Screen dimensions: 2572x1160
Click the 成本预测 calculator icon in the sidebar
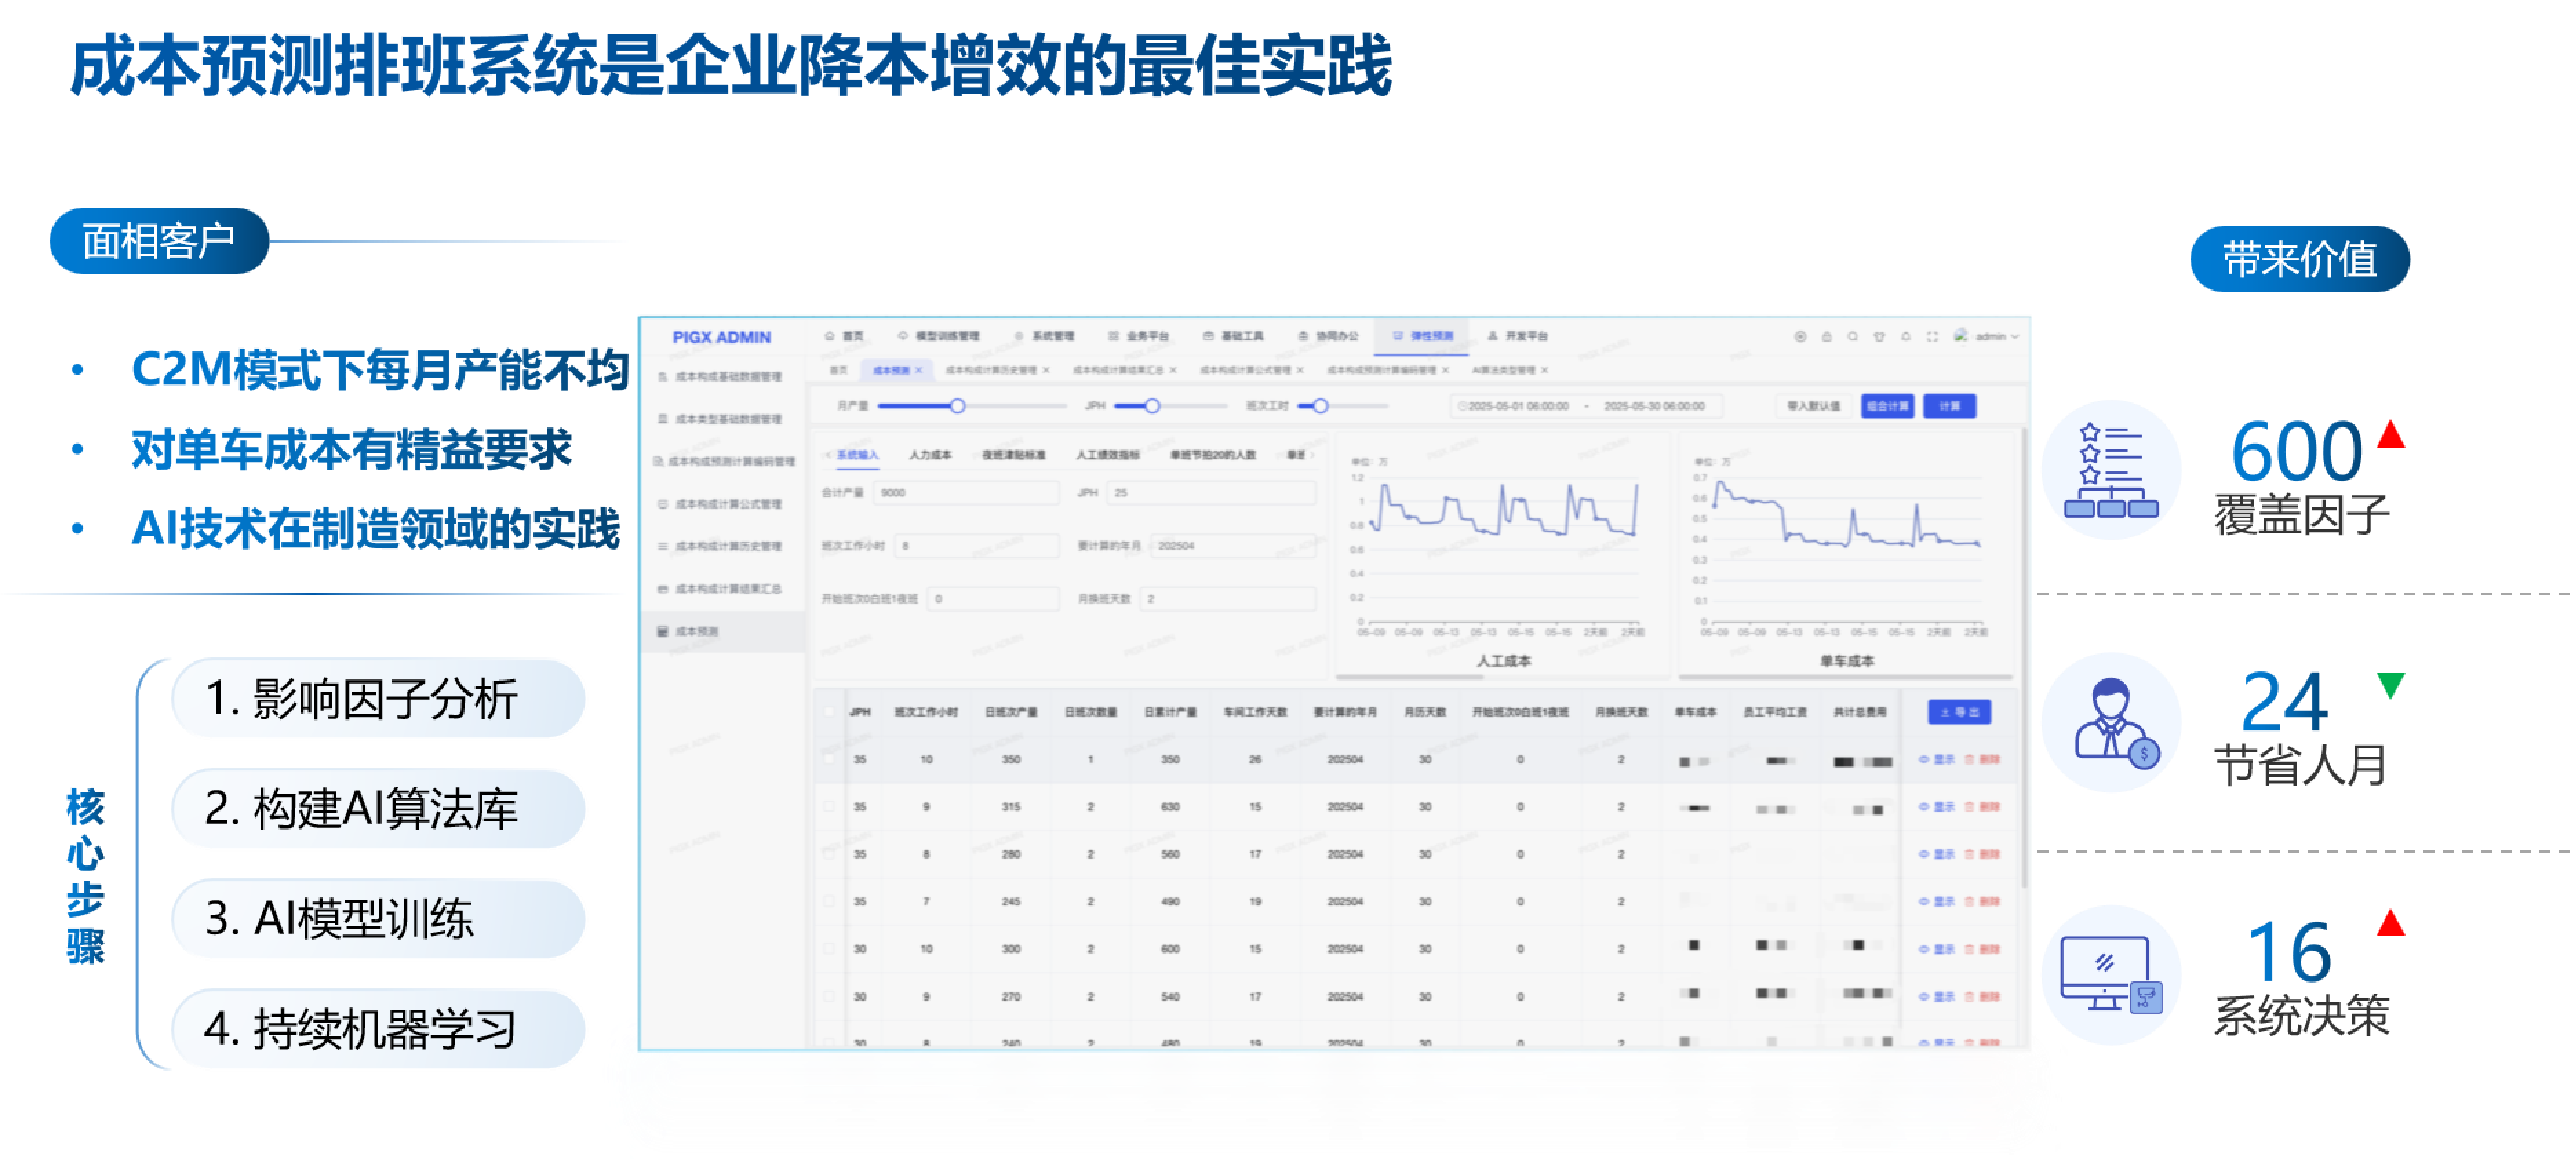point(662,631)
